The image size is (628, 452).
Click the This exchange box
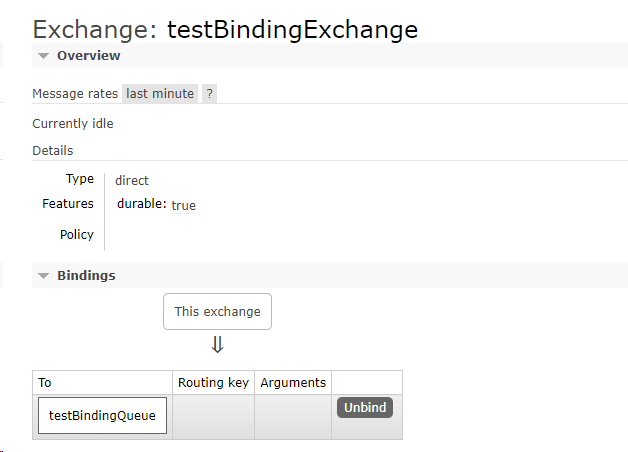coord(217,311)
